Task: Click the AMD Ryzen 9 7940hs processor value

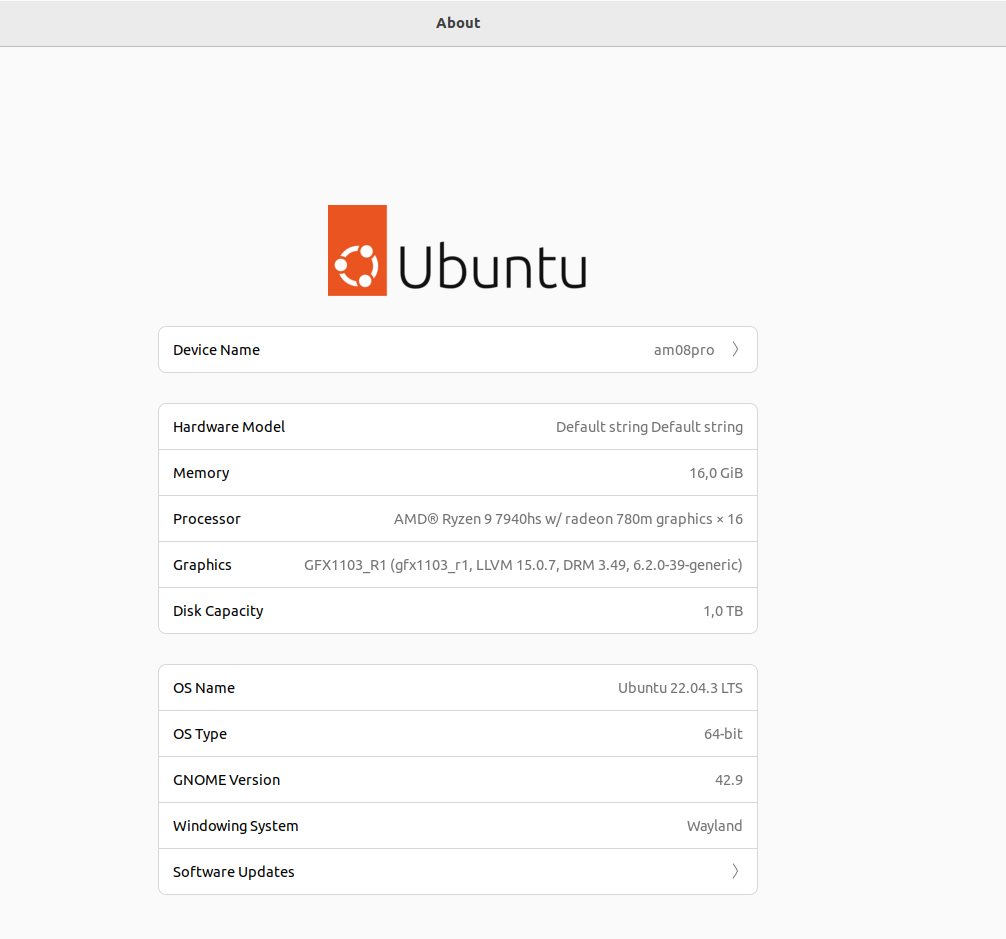Action: [568, 519]
